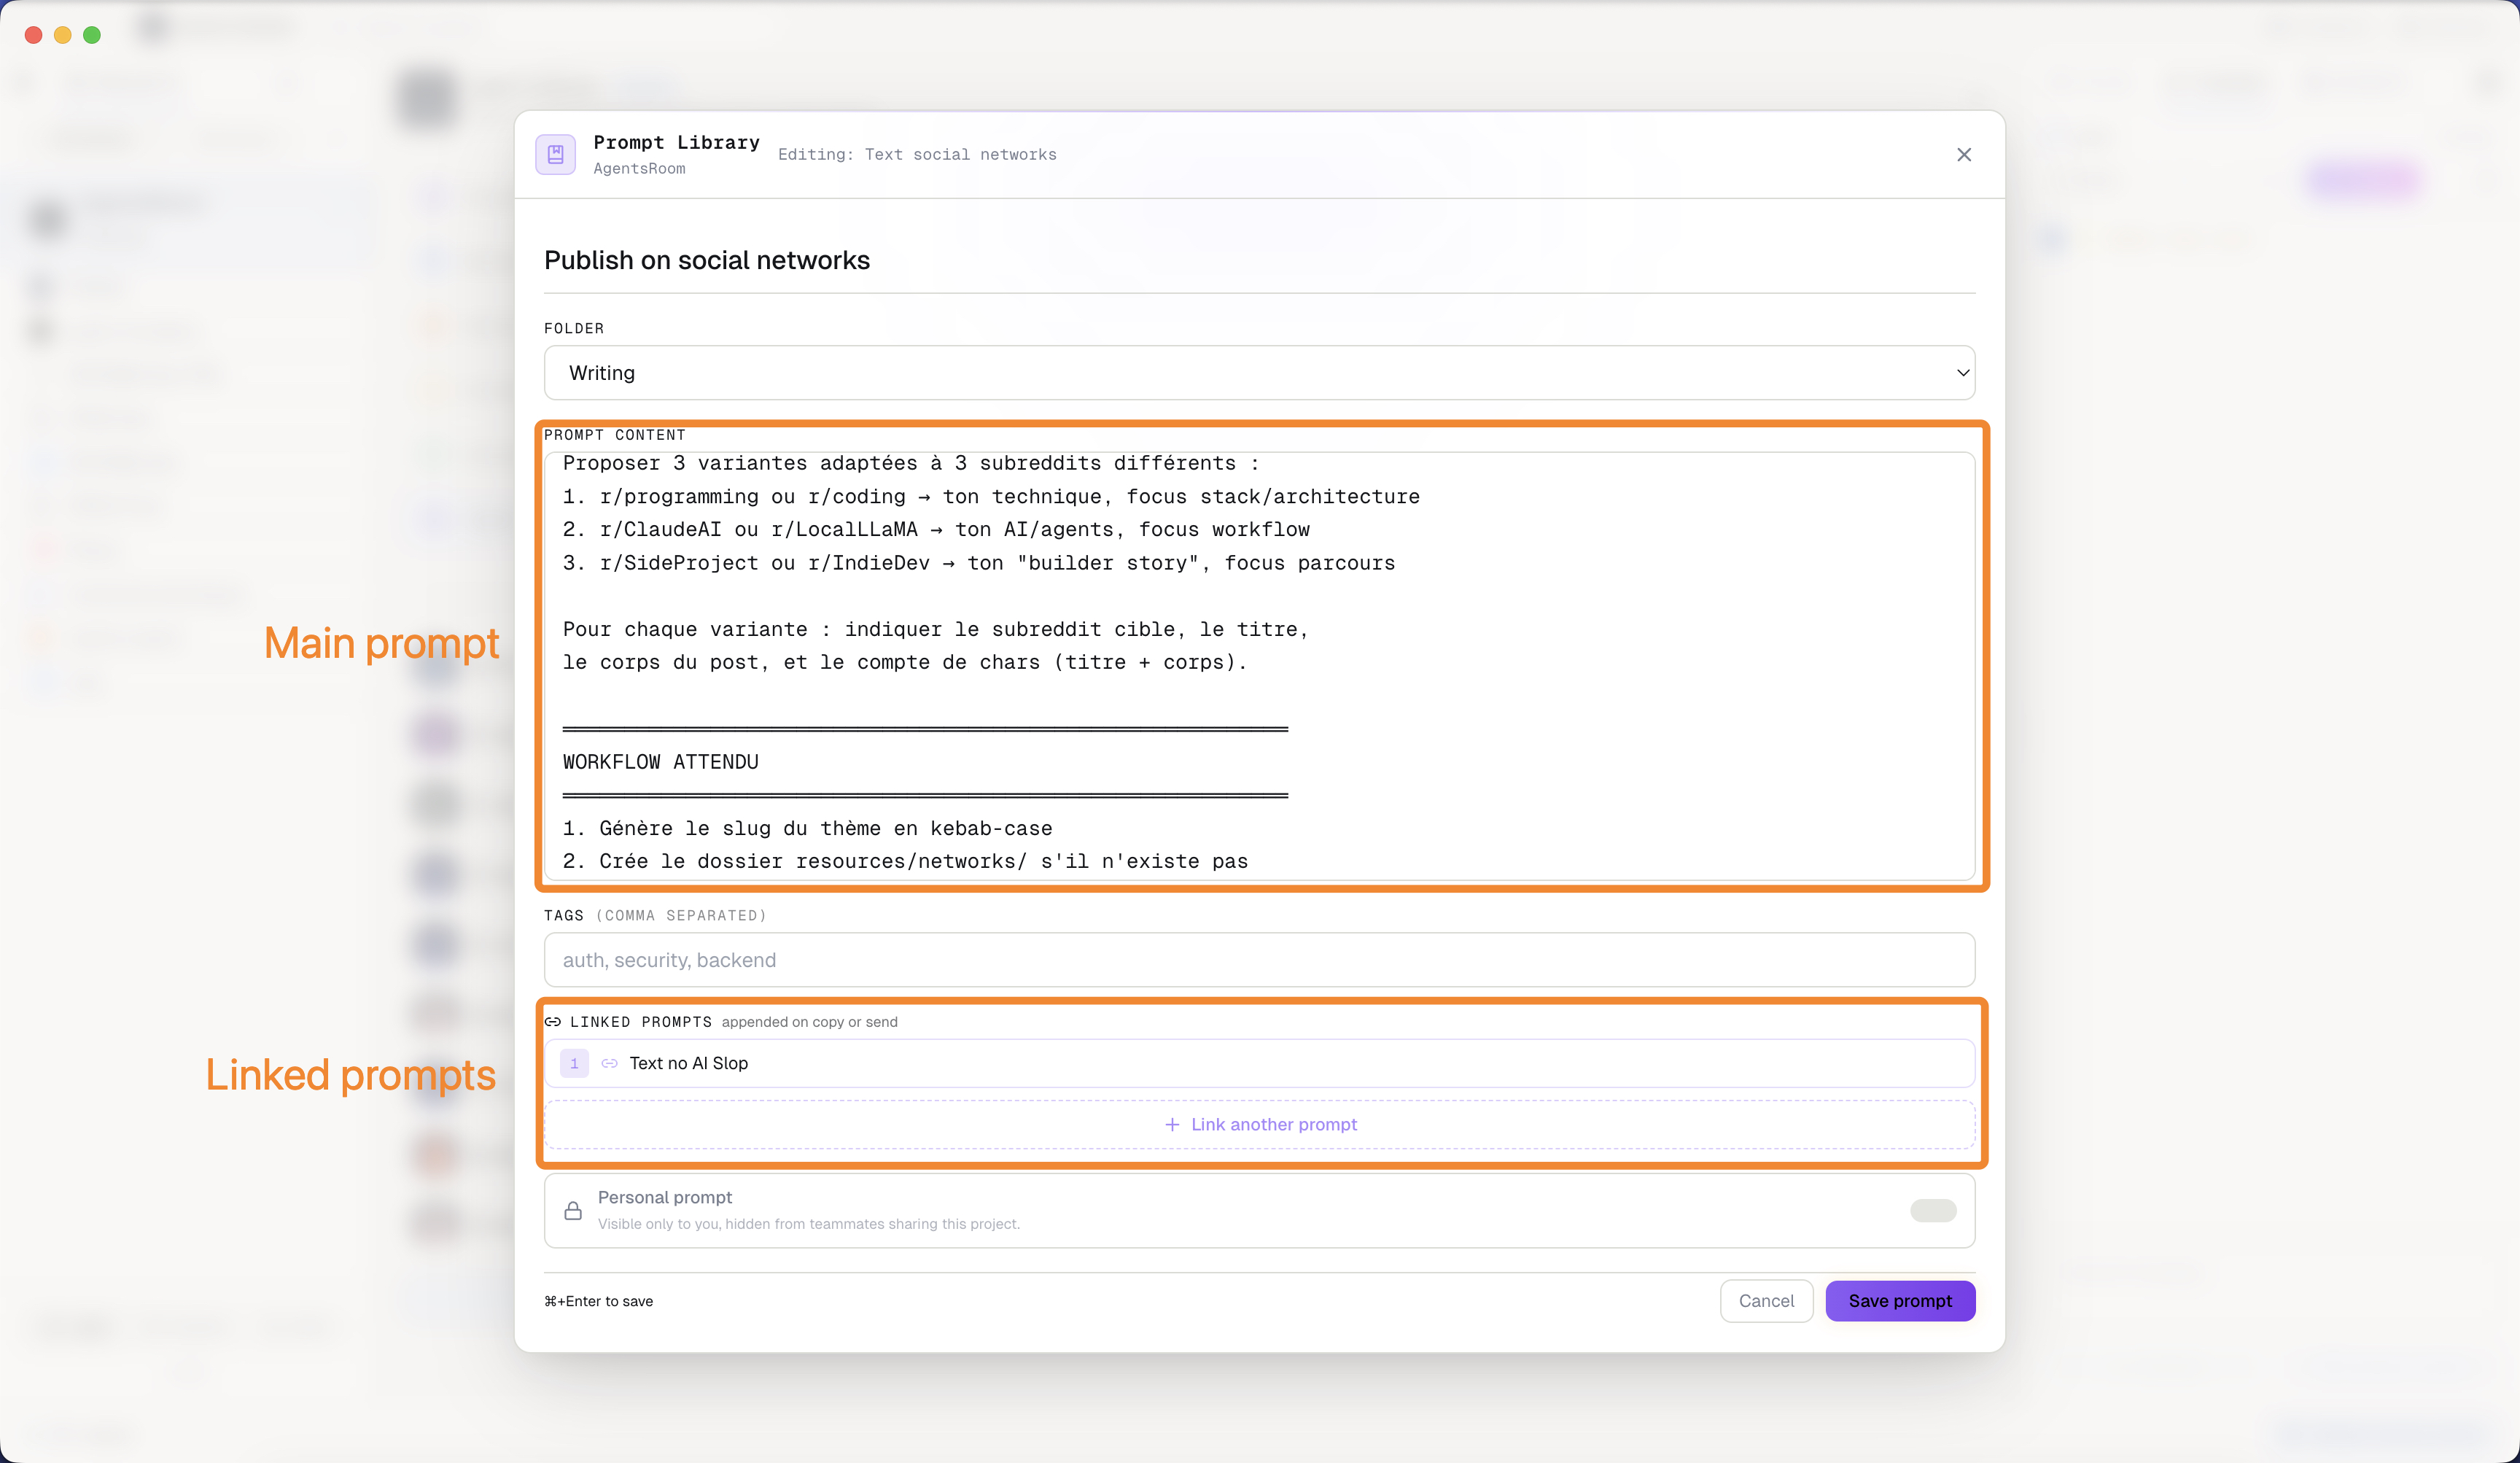The image size is (2520, 1463).
Task: Click the tags input field
Action: click(1258, 960)
